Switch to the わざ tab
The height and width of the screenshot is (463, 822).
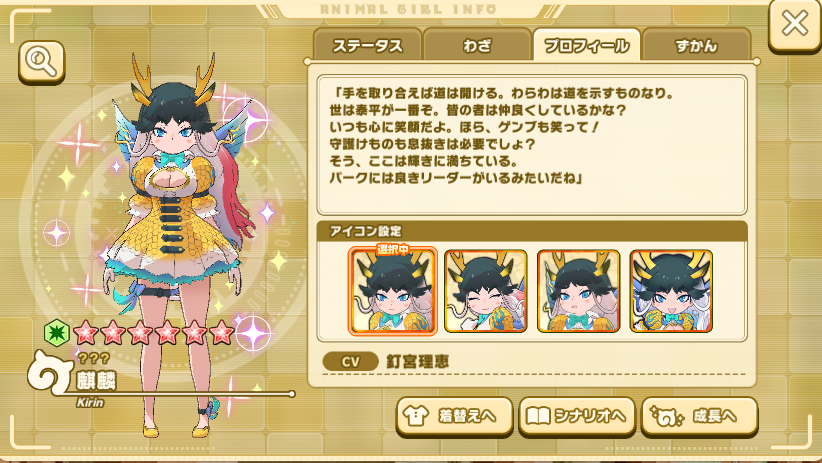click(x=477, y=46)
